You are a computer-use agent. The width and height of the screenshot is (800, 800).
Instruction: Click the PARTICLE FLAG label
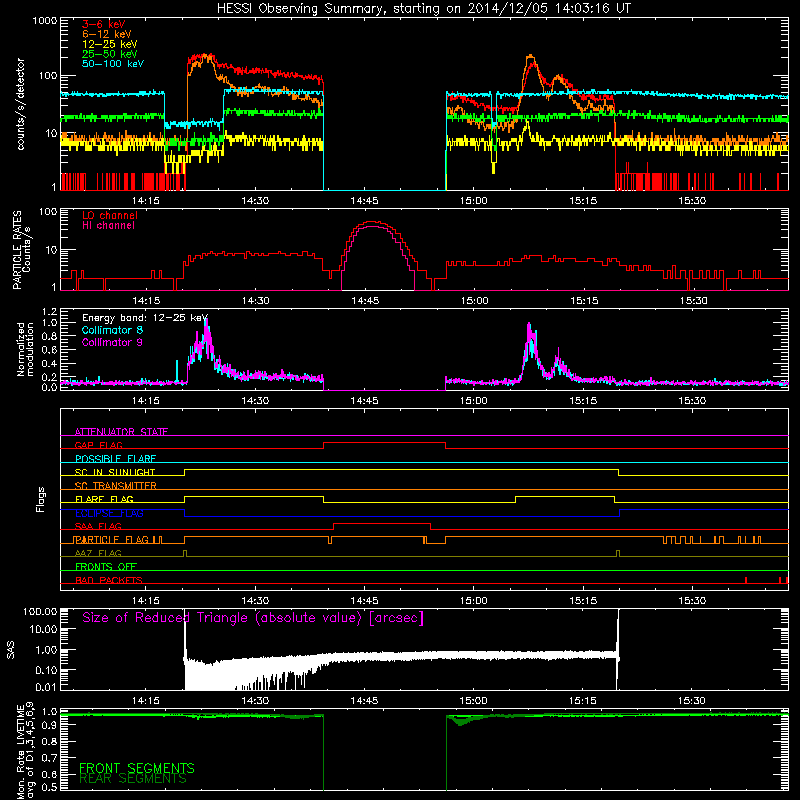[112, 539]
